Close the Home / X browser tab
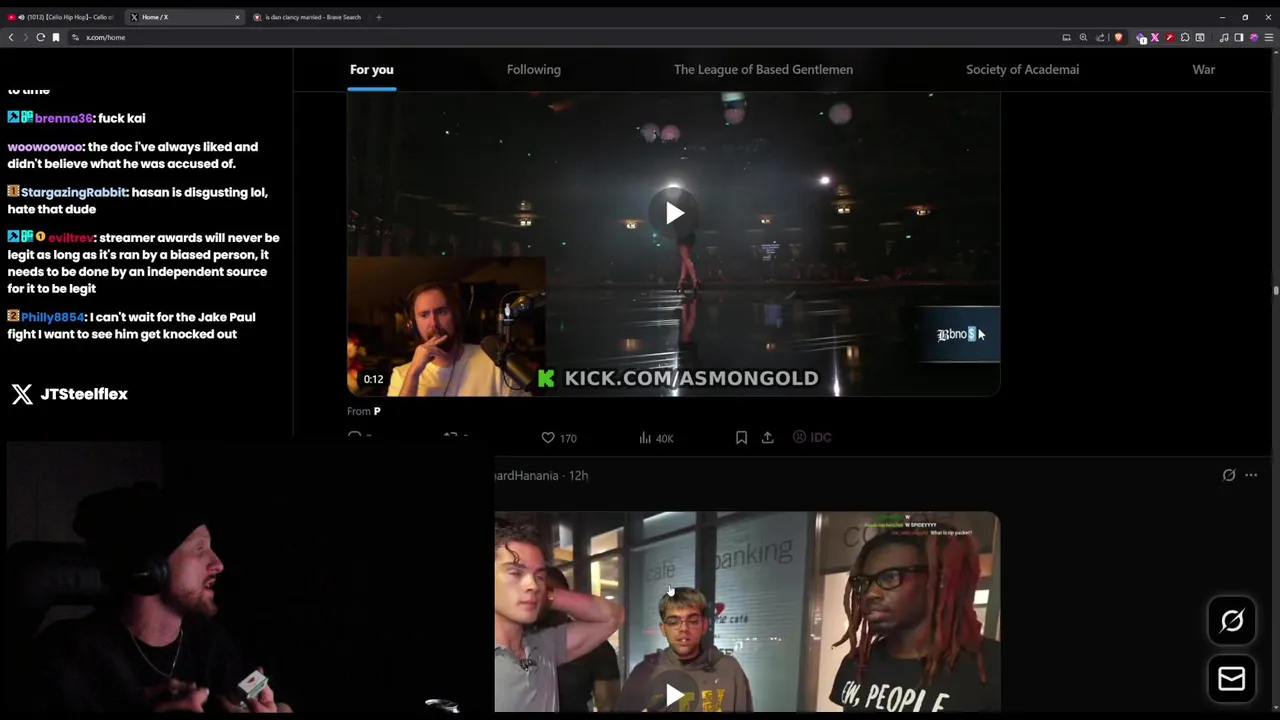The image size is (1280, 720). tap(237, 17)
